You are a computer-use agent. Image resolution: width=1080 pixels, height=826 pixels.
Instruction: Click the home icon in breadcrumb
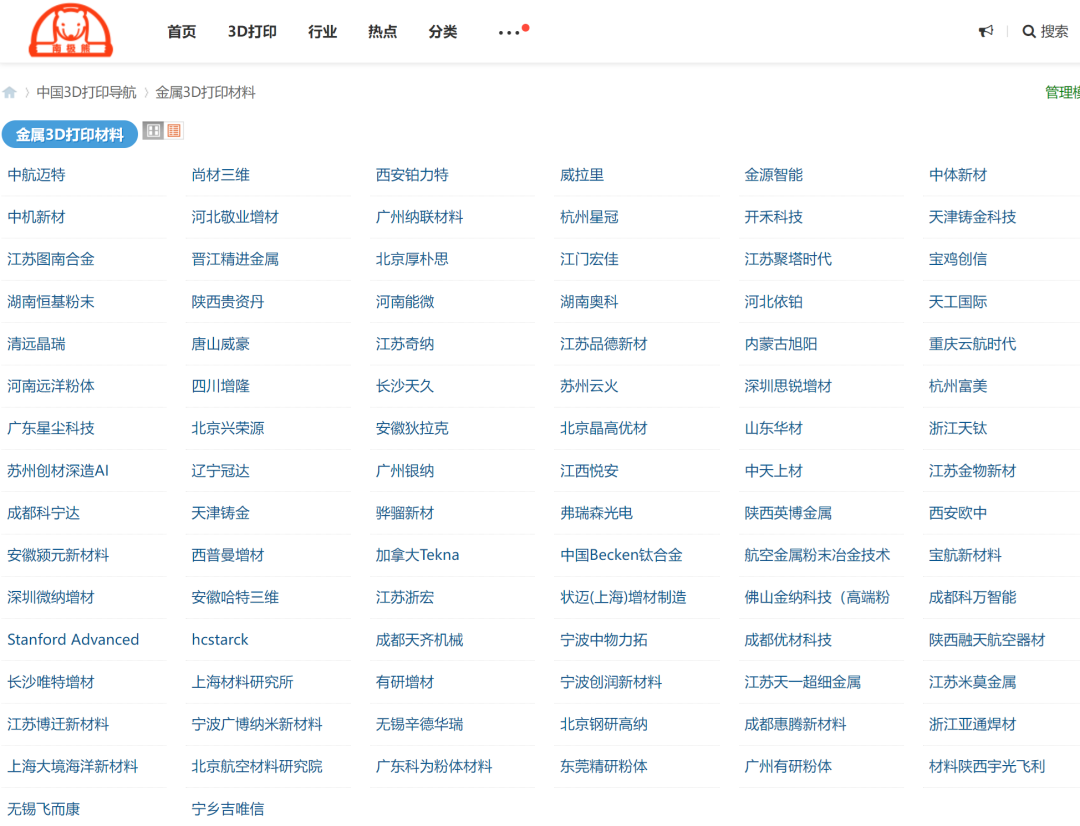10,93
